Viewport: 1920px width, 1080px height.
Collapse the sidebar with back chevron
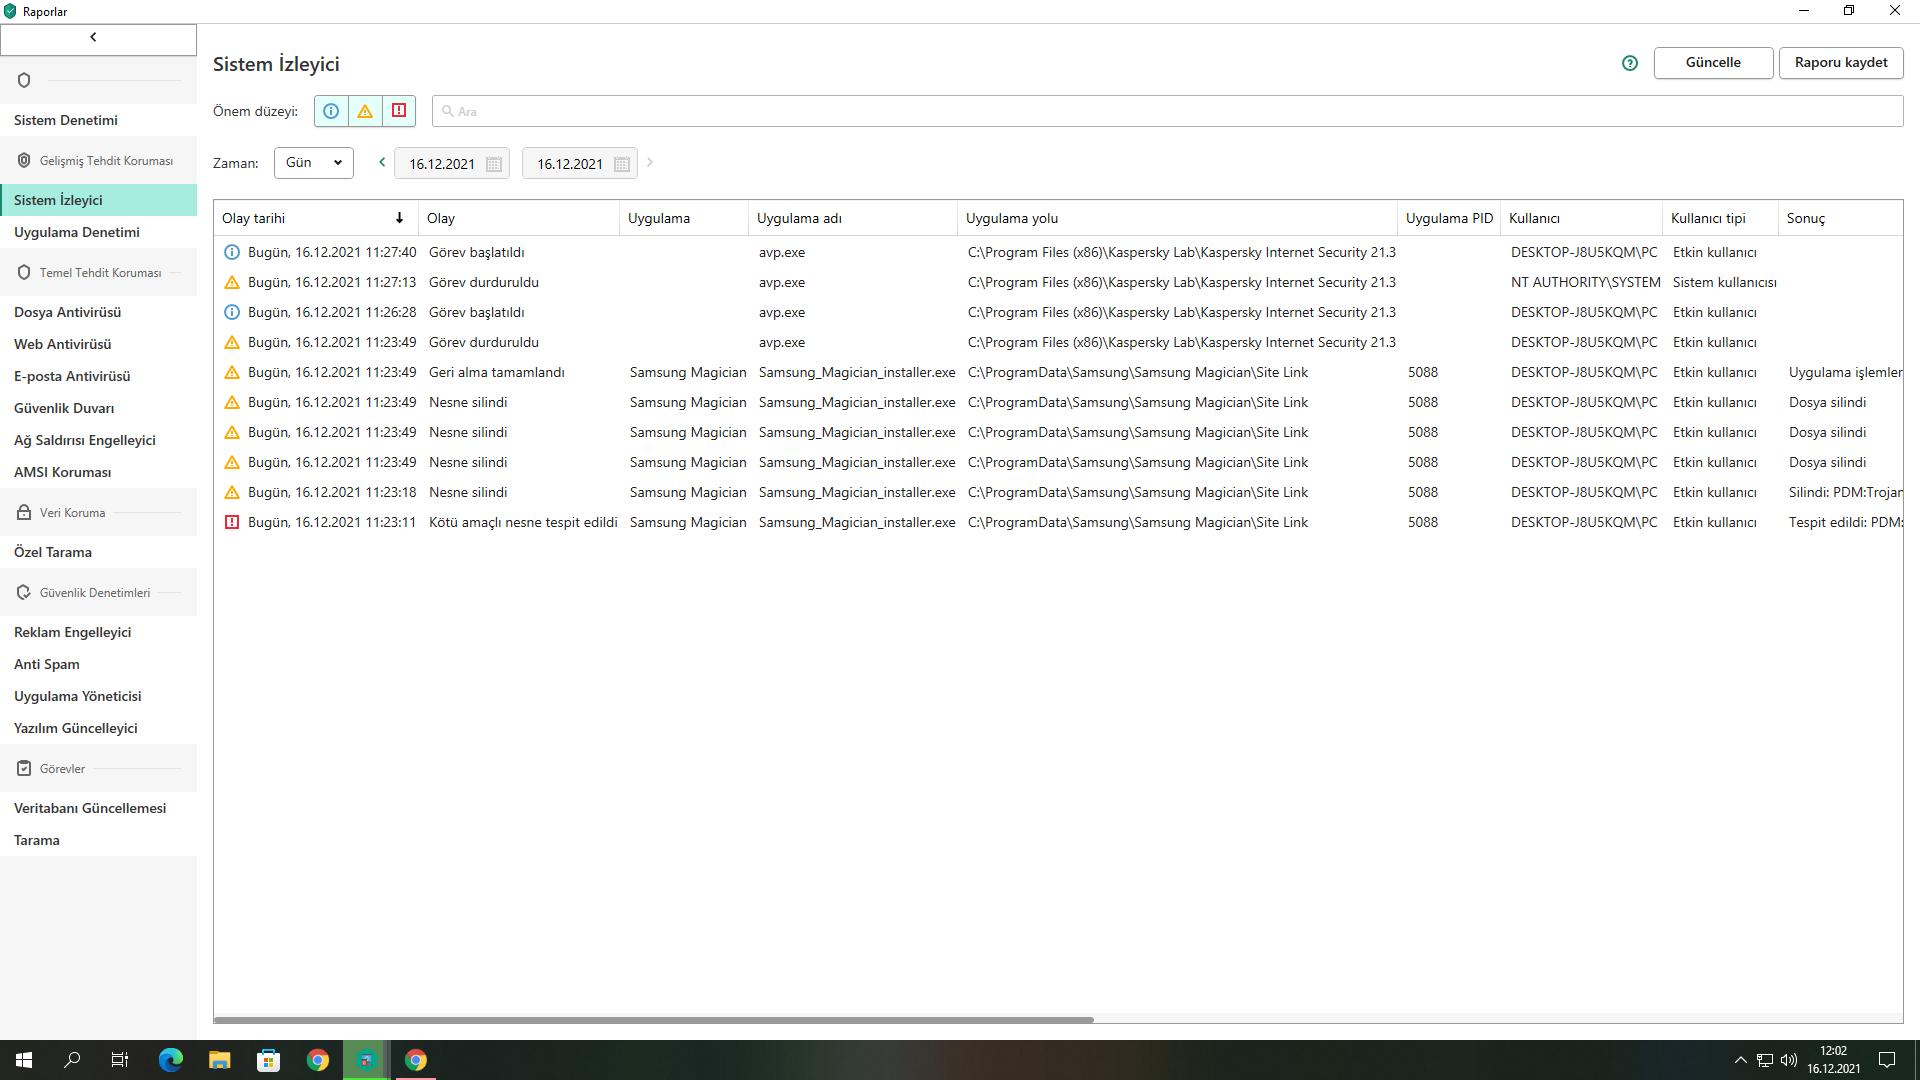click(94, 37)
